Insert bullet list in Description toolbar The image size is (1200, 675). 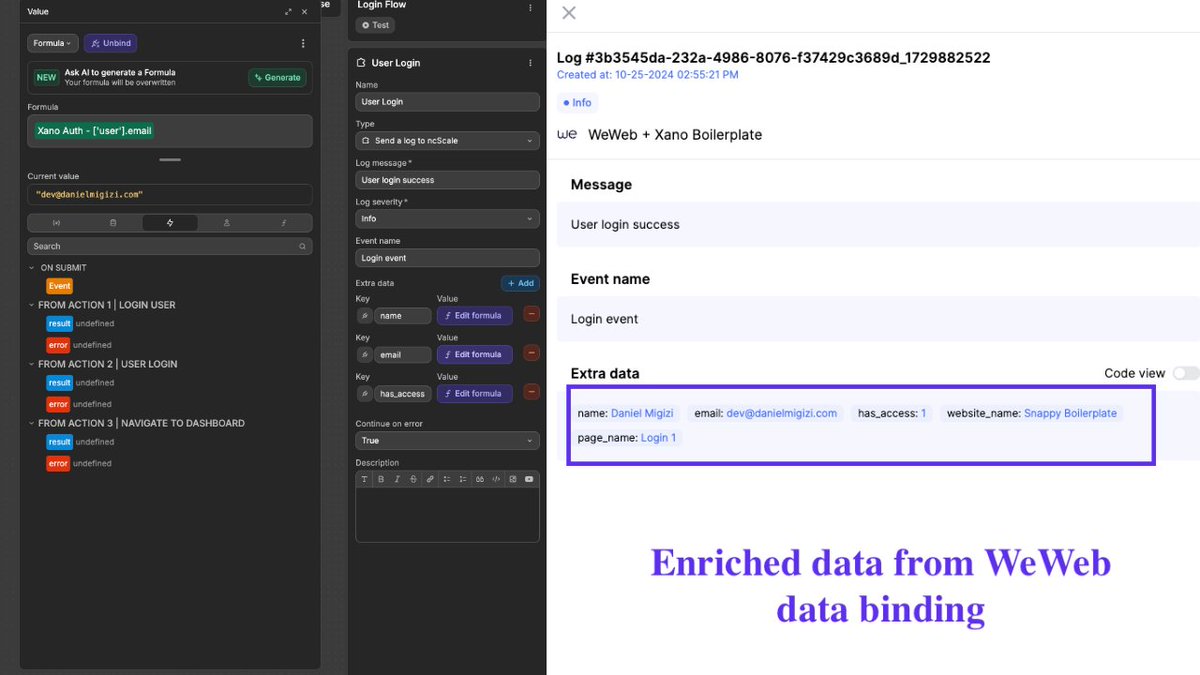pos(447,479)
